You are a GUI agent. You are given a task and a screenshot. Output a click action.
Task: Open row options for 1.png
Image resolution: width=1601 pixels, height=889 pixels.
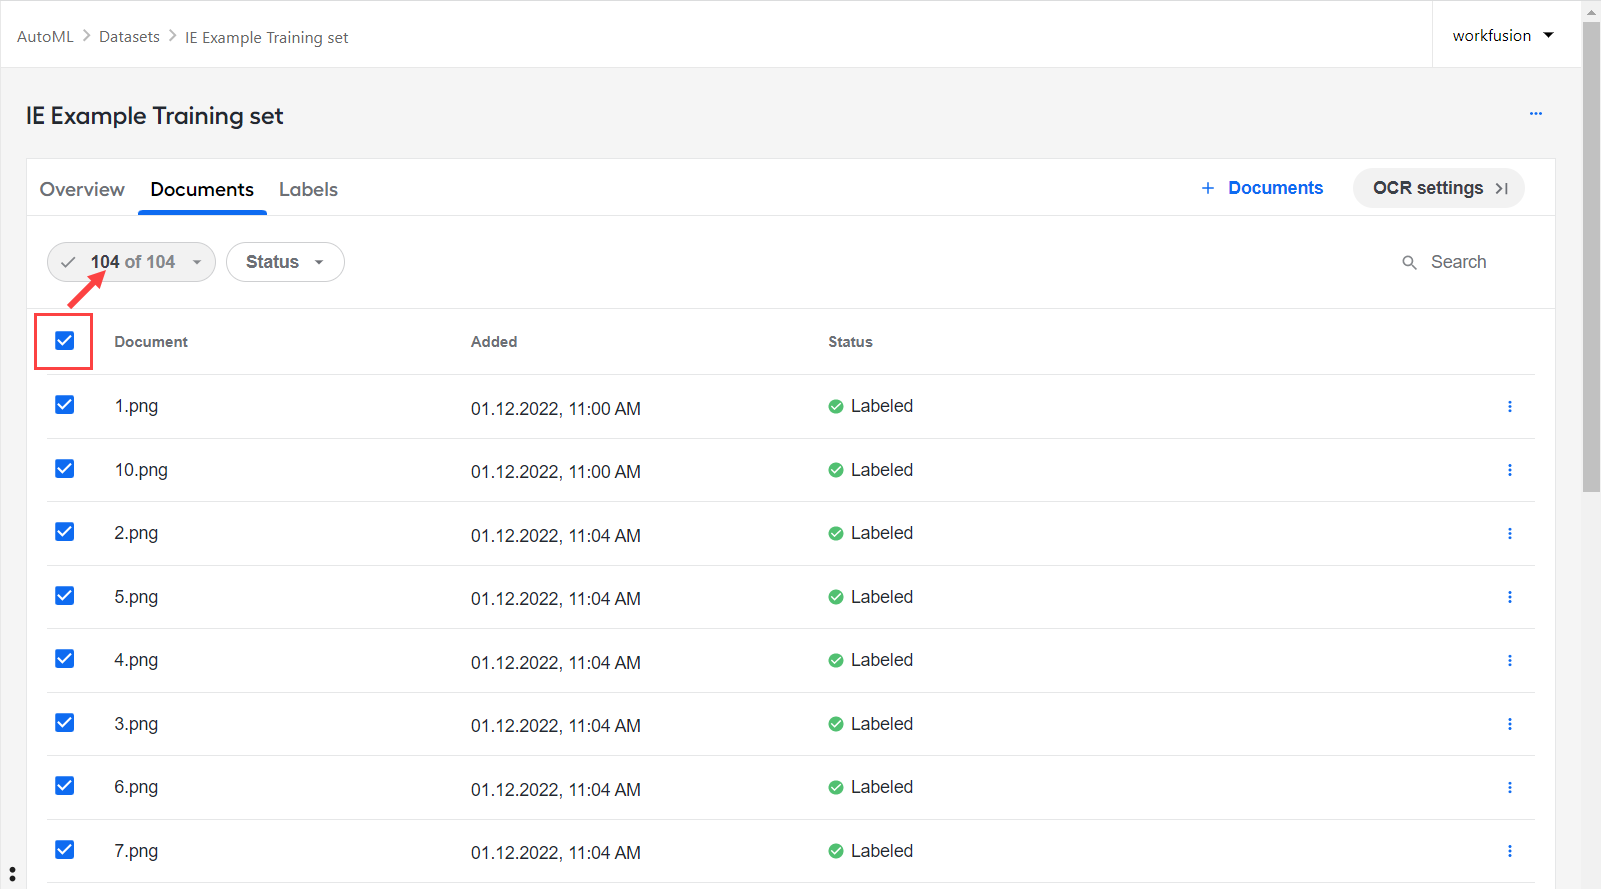coord(1509,407)
